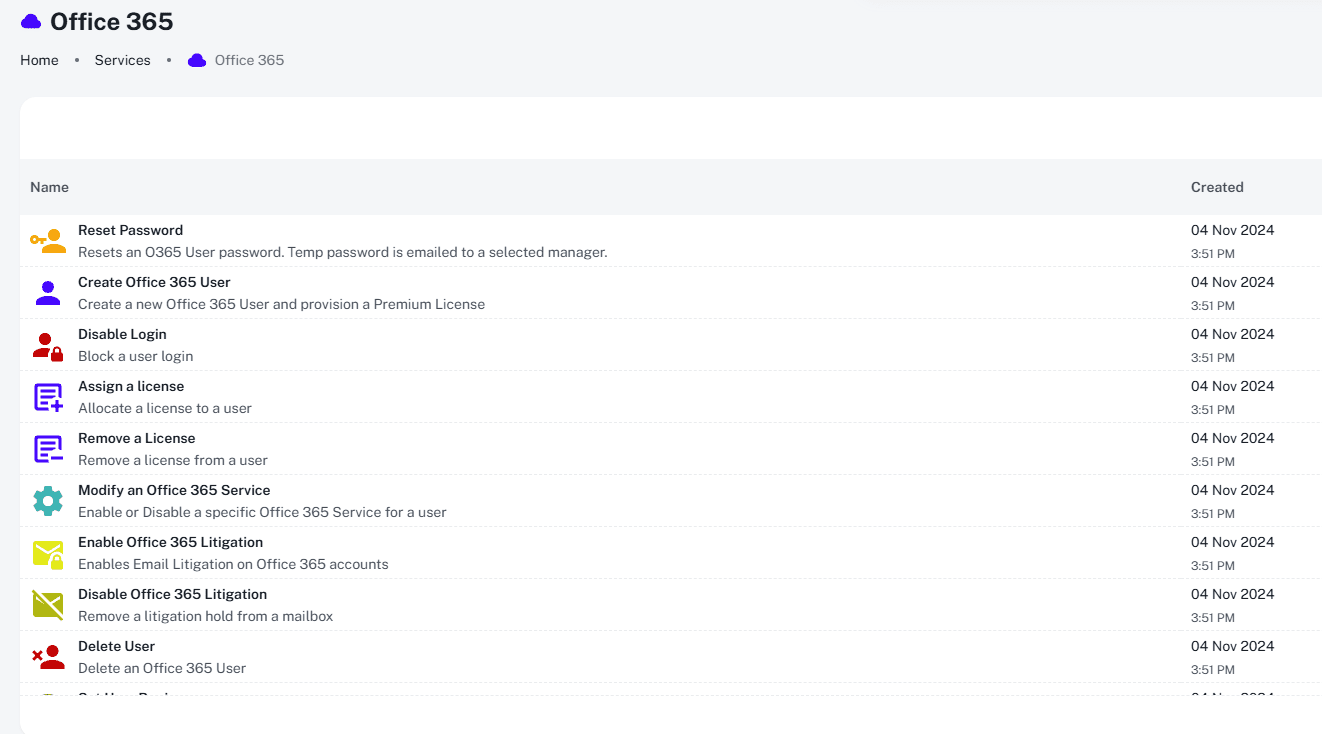Select the Enable Office 365 Litigation row
Screen dimensions: 1322x734
(170, 542)
